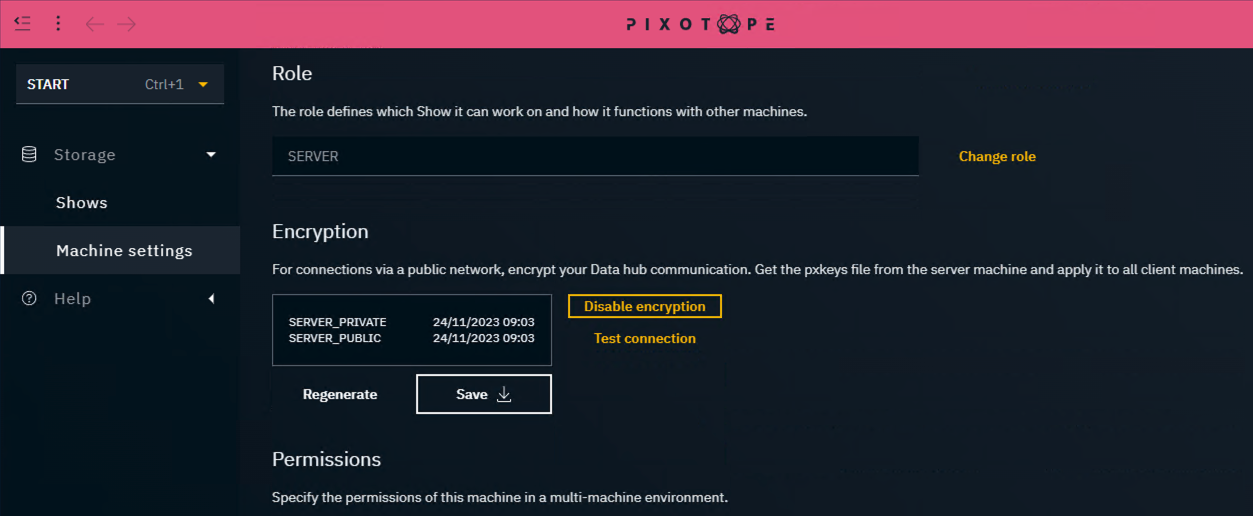Go back with the left arrow

(x=95, y=23)
